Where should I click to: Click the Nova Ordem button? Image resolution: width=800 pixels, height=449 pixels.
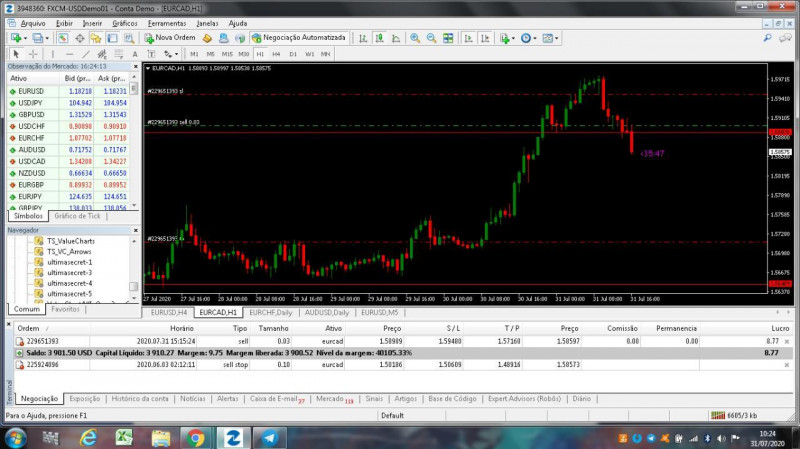click(x=171, y=38)
